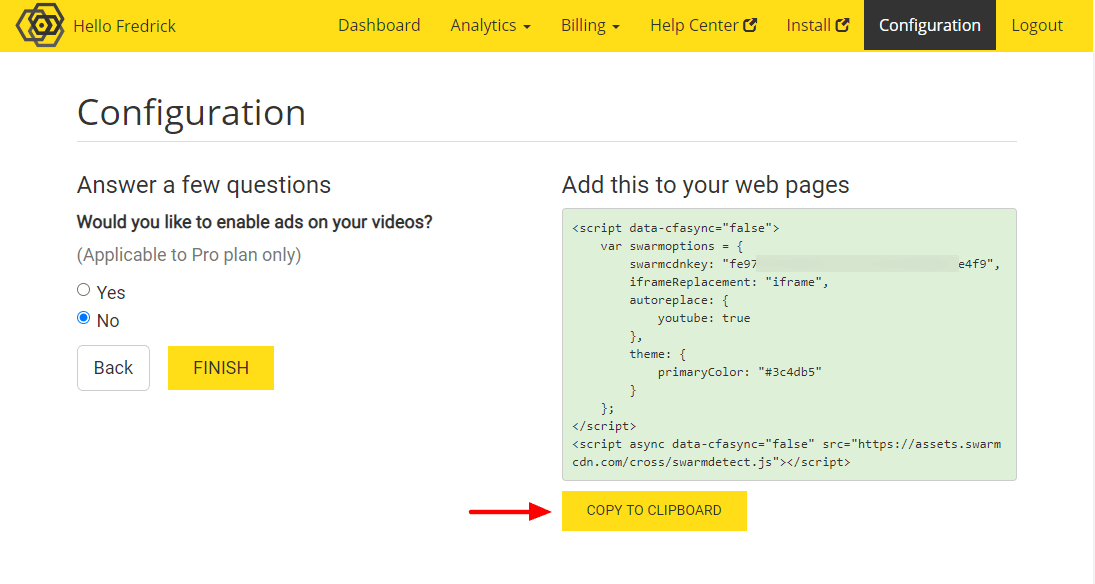The width and height of the screenshot is (1095, 584).
Task: Go back with the Back button
Action: 113,367
